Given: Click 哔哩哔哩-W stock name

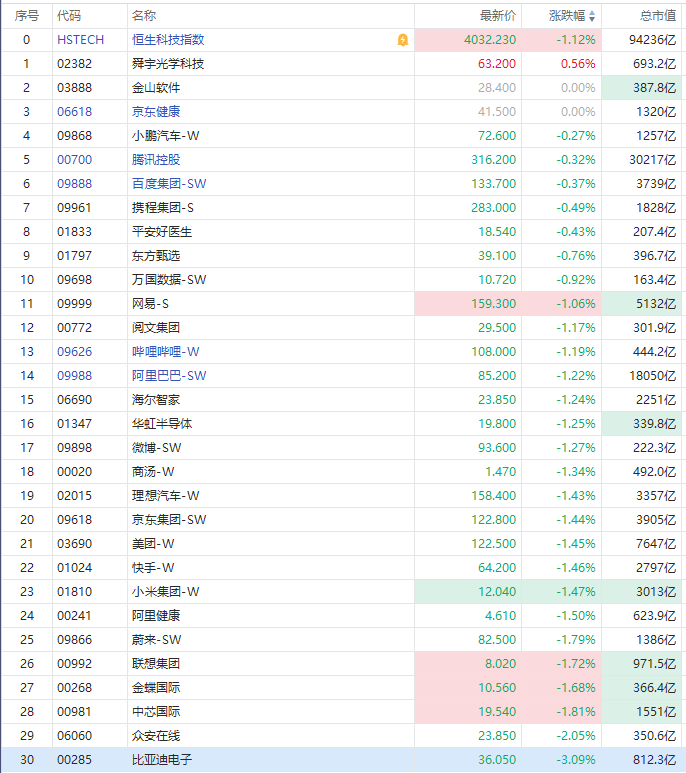Looking at the screenshot, I should click(166, 352).
